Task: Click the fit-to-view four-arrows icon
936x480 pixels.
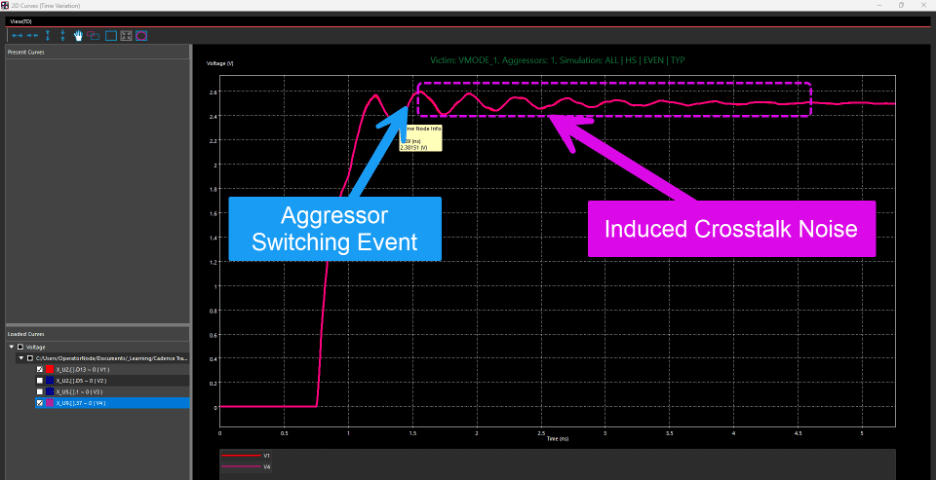Action: [126, 36]
